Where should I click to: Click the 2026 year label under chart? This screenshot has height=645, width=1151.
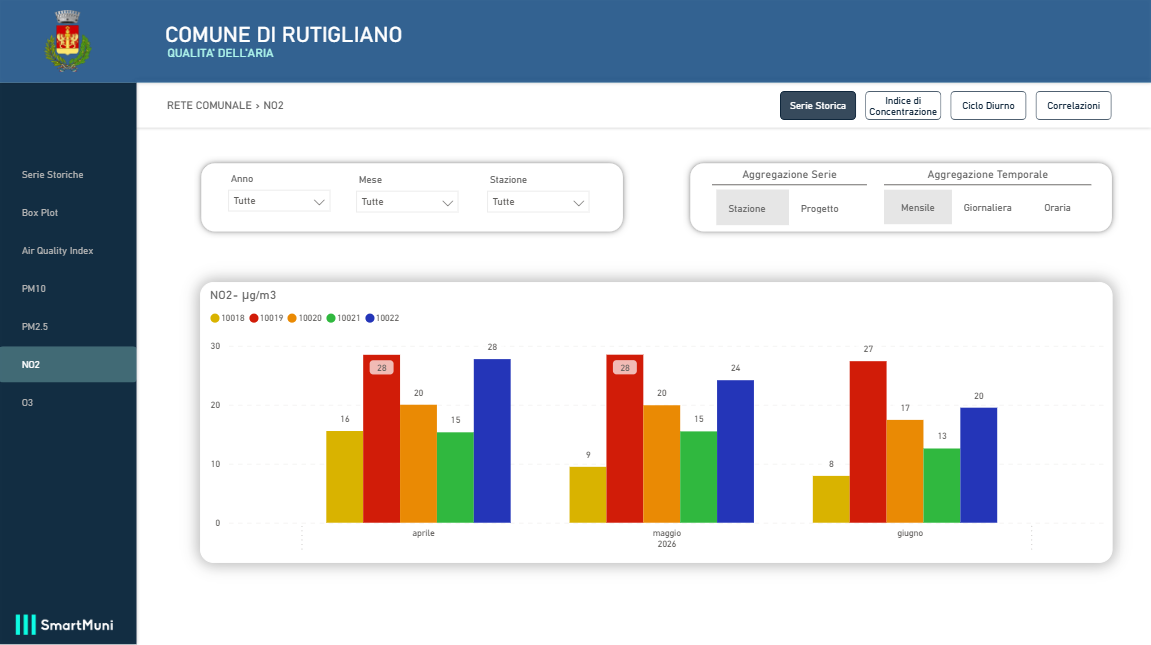667,544
